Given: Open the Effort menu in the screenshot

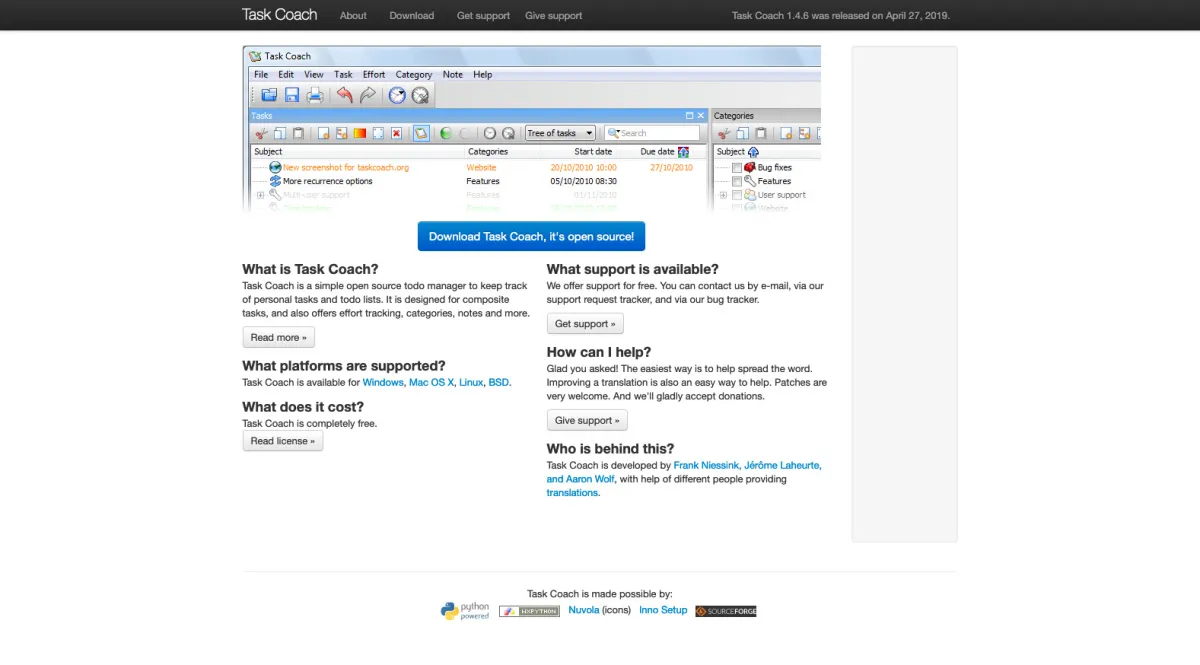Looking at the screenshot, I should pos(374,74).
